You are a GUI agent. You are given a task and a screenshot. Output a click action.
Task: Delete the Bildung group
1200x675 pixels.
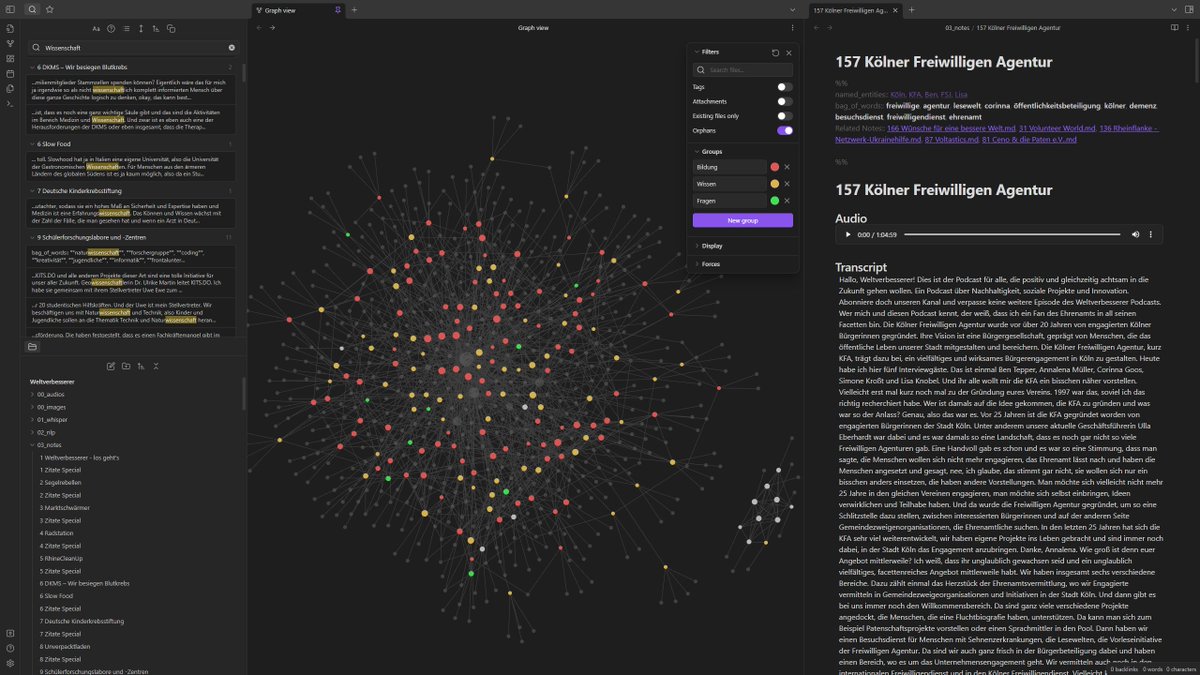click(x=787, y=167)
